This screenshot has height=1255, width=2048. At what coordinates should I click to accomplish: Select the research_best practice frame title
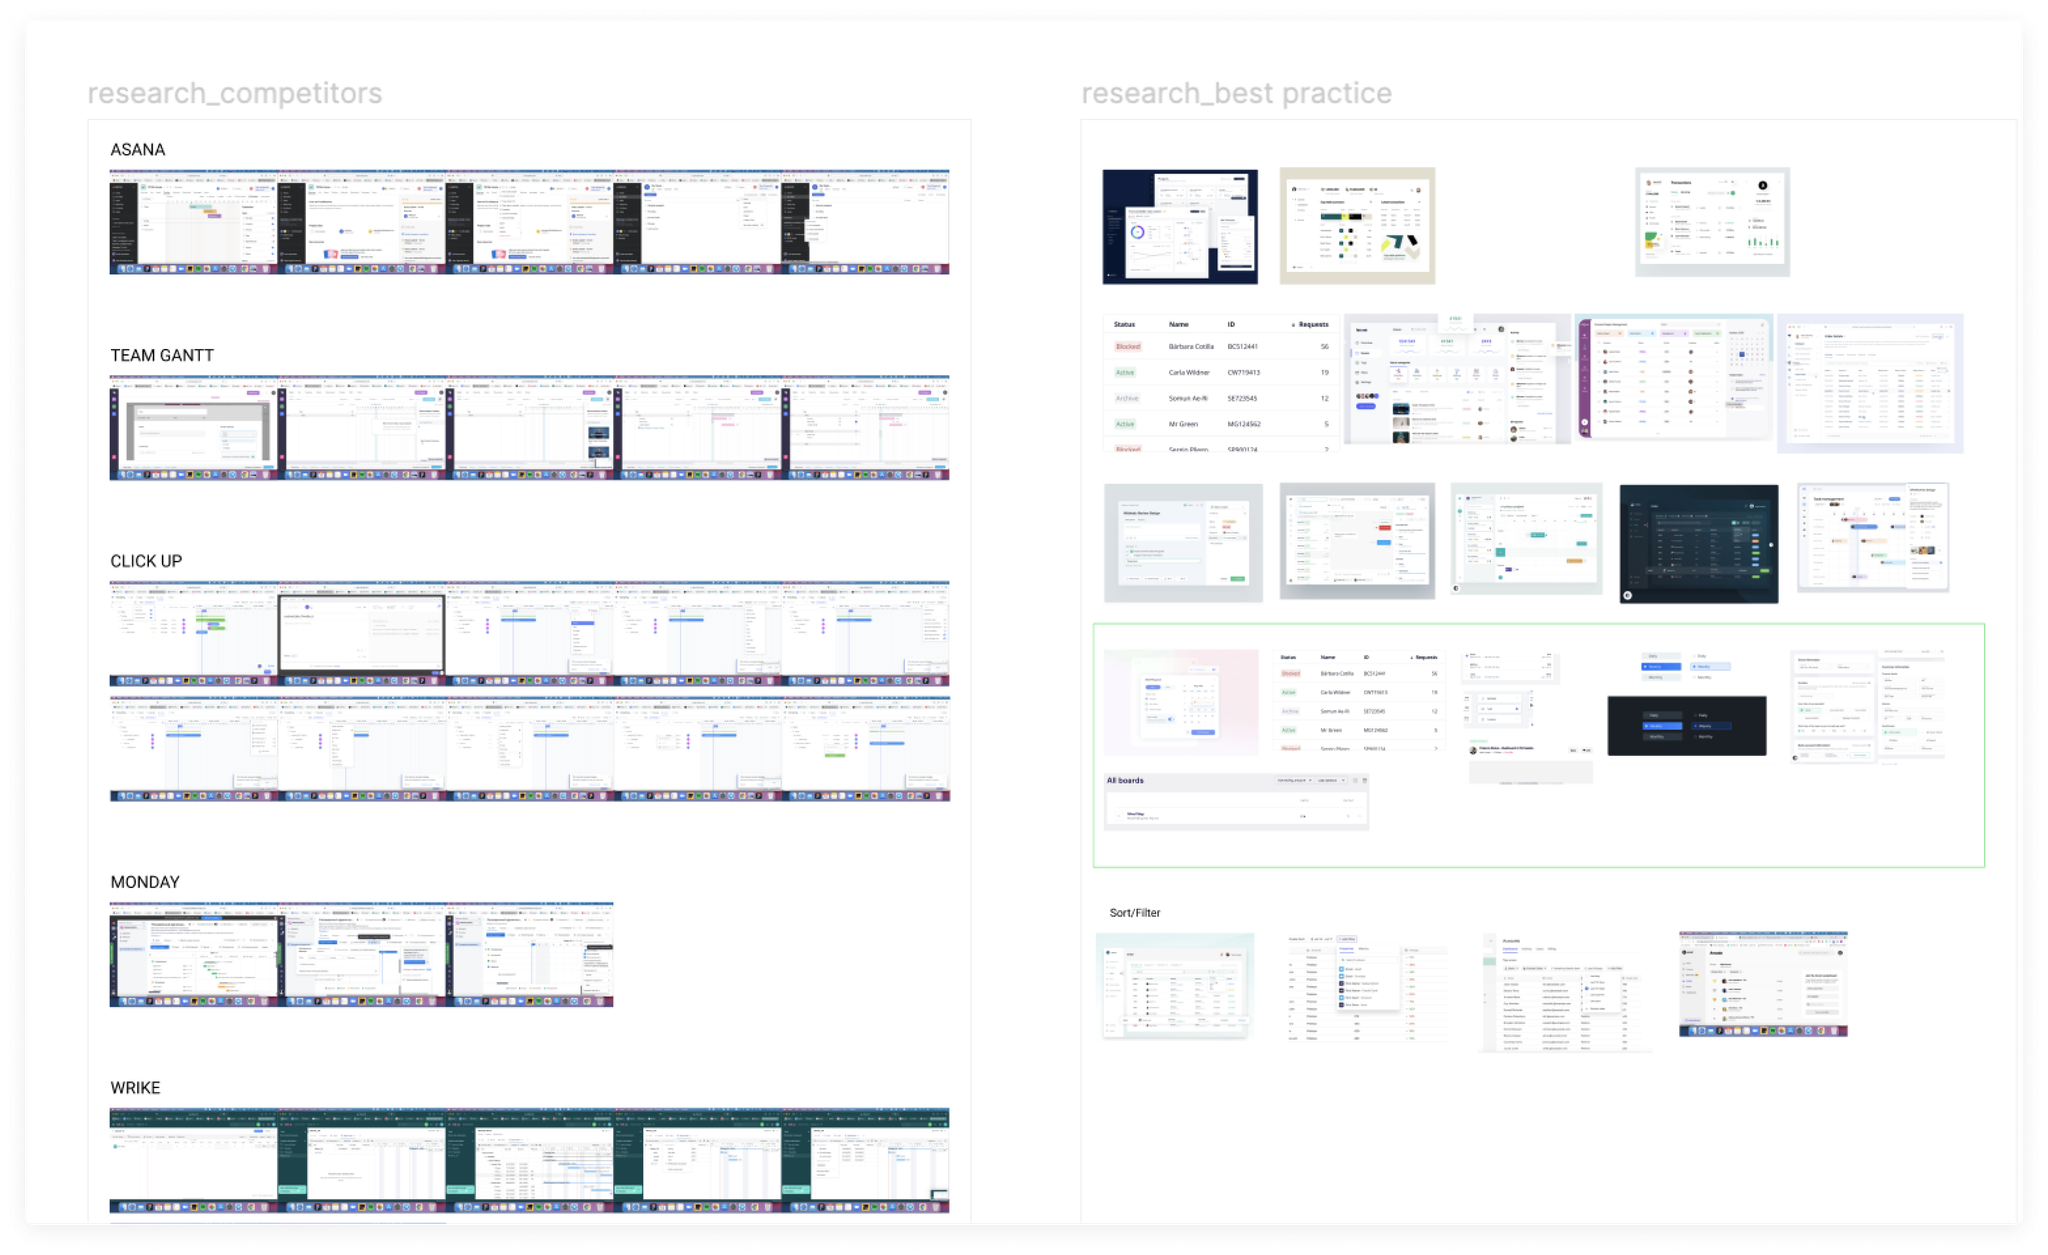pos(1237,93)
